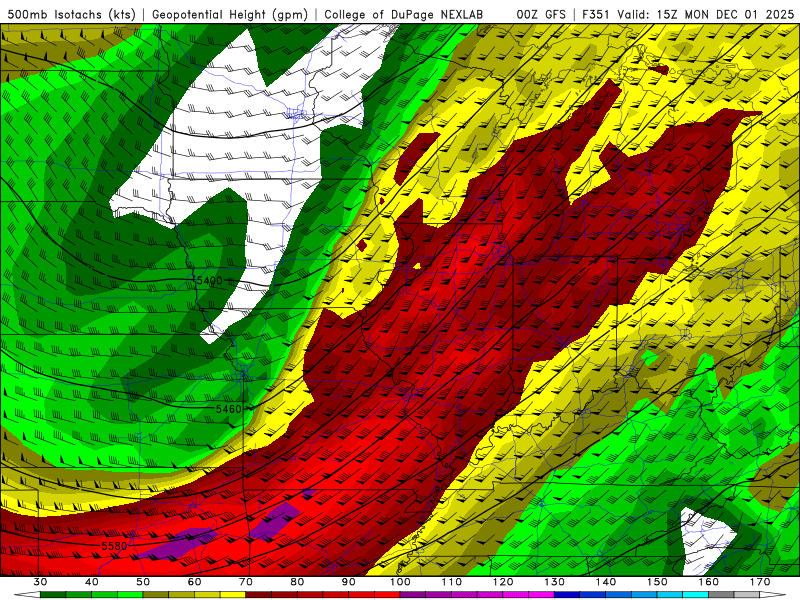Click the 5400 height contour label
The width and height of the screenshot is (800, 600).
209,281
